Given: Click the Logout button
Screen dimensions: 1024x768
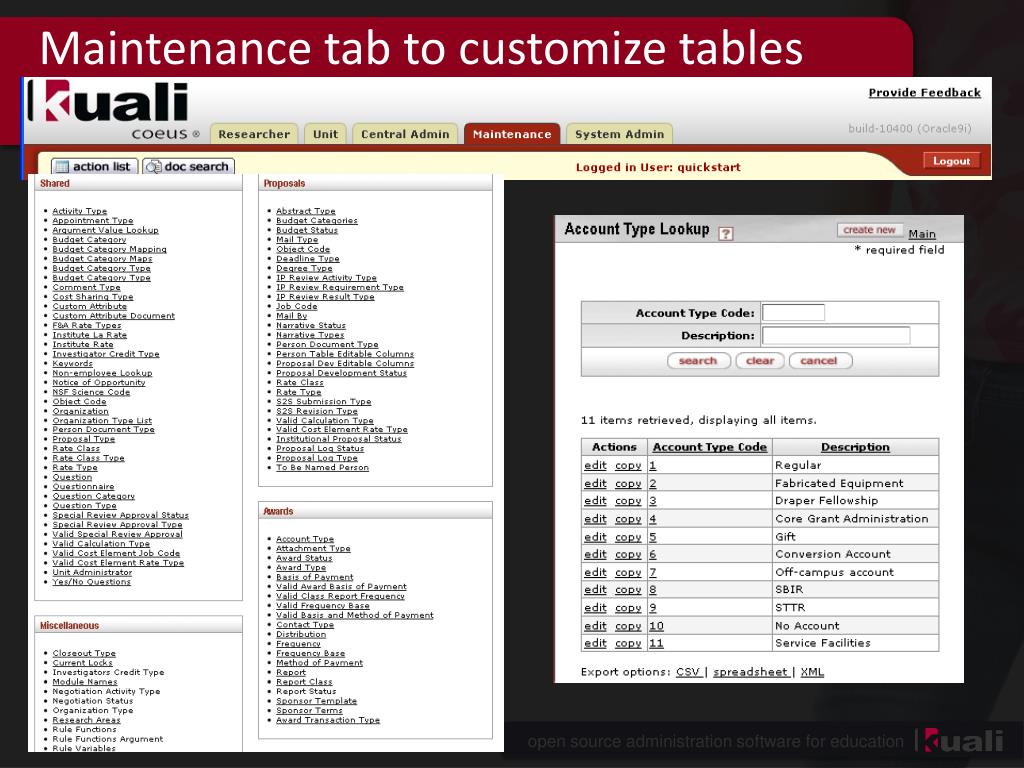Looking at the screenshot, I should click(952, 161).
